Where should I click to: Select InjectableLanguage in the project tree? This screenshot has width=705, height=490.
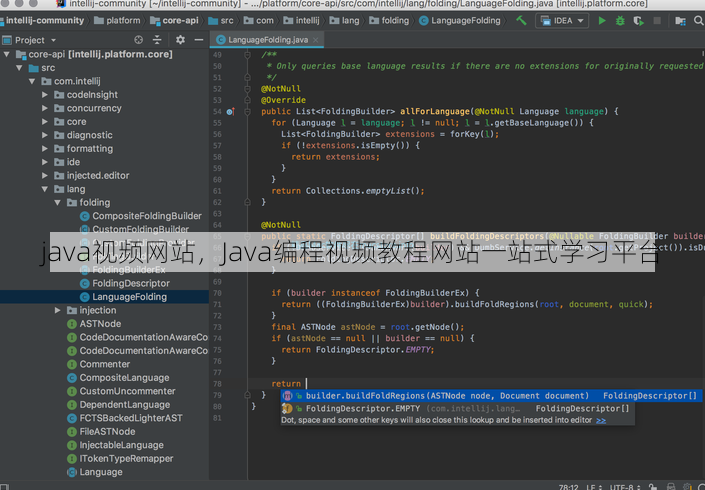pyautogui.click(x=116, y=445)
